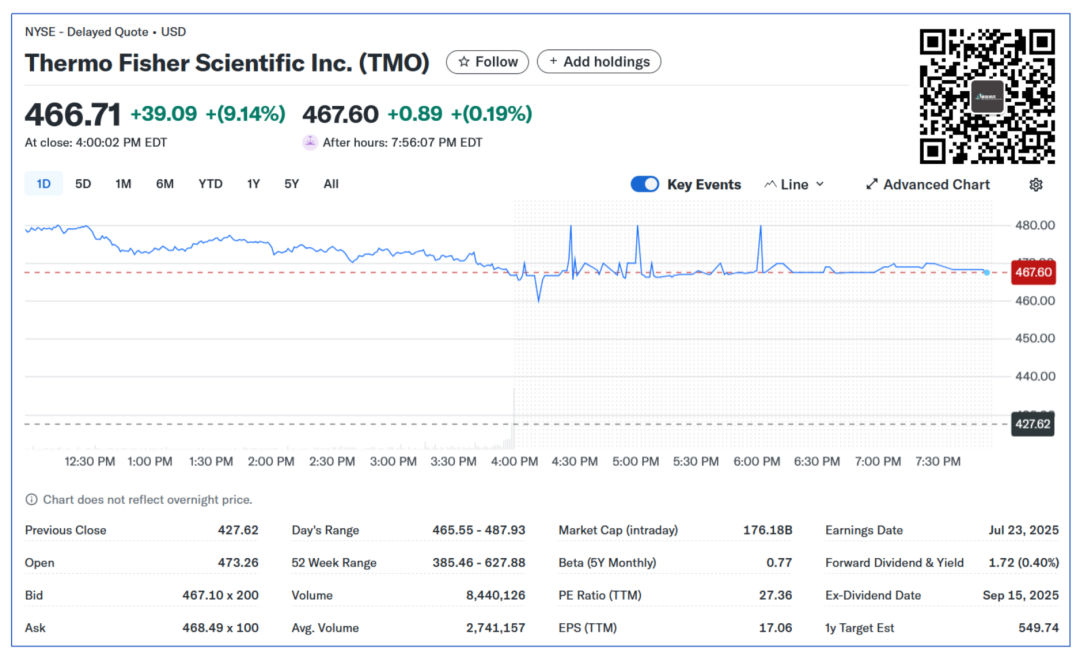Click the PE Ratio value 27.36
The width and height of the screenshot is (1080, 657).
pyautogui.click(x=776, y=595)
